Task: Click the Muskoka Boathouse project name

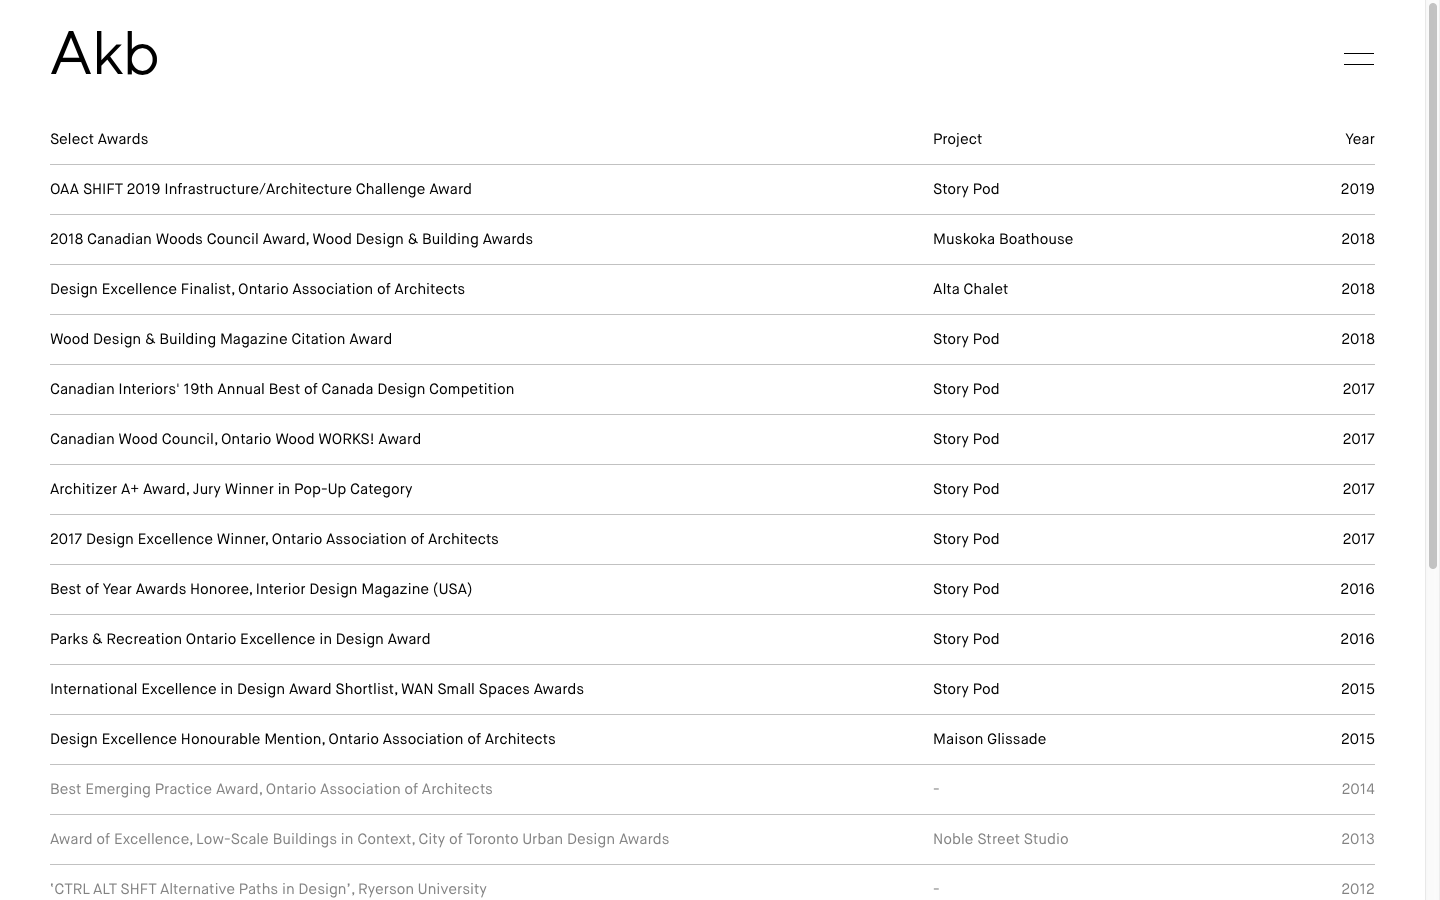Action: [x=1002, y=239]
